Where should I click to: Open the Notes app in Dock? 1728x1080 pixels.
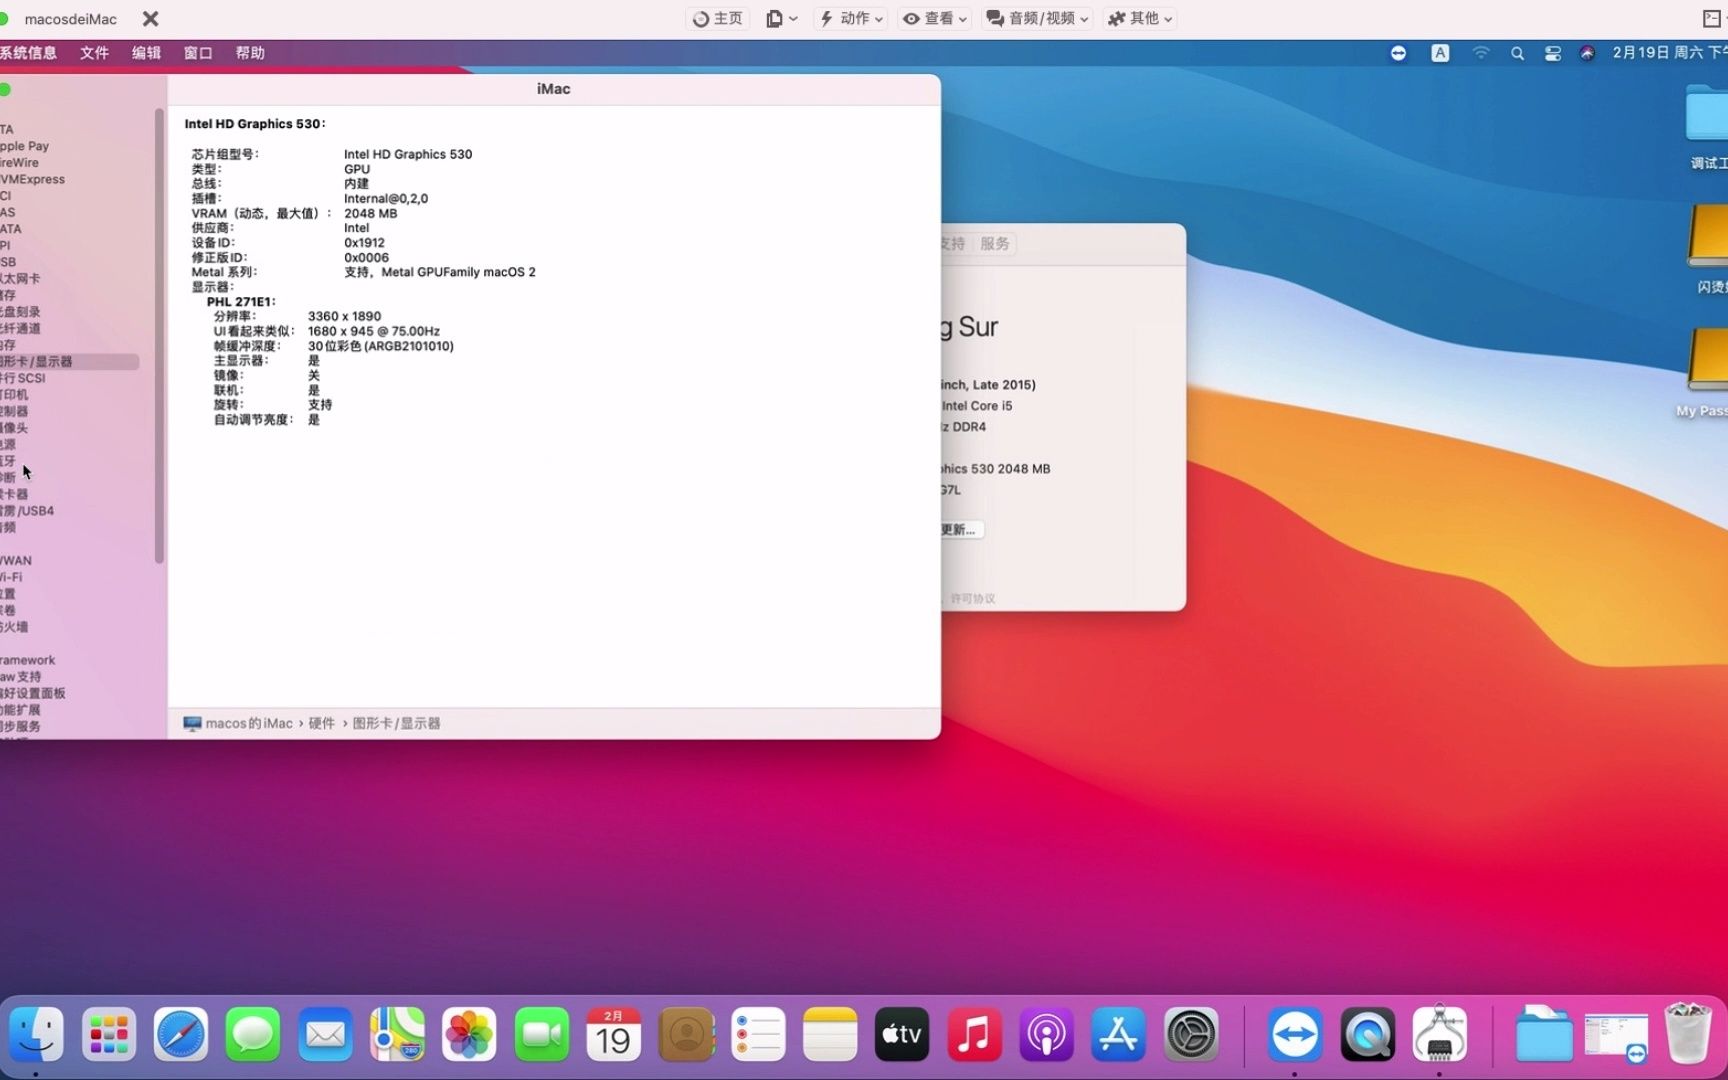[x=830, y=1034]
